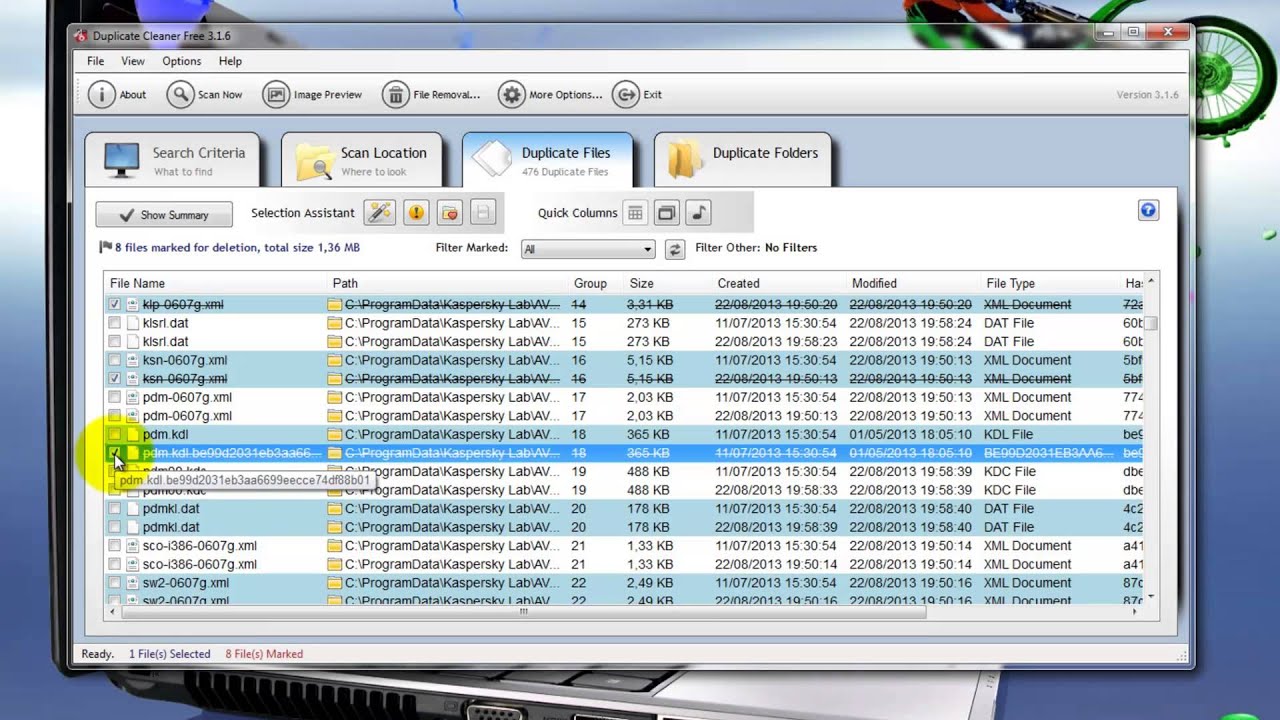Click the refresh filter arrows icon

pyautogui.click(x=675, y=249)
